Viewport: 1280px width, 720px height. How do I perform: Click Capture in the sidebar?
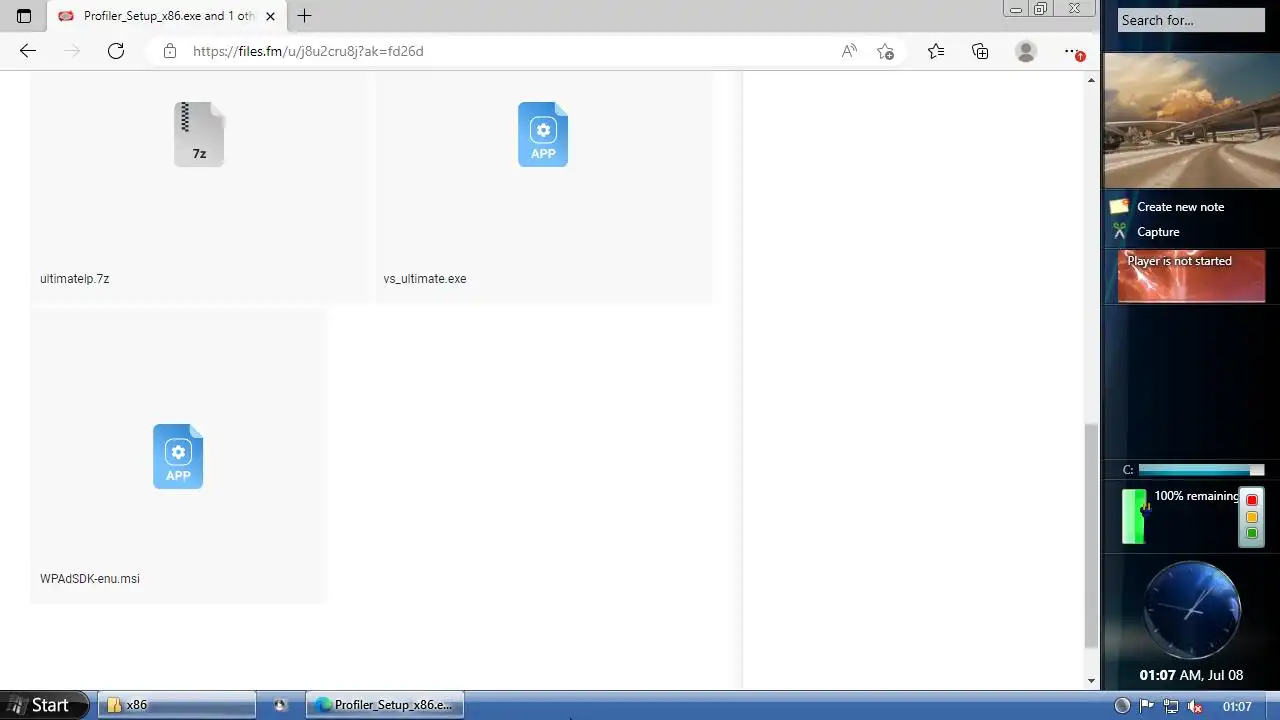[x=1158, y=232]
